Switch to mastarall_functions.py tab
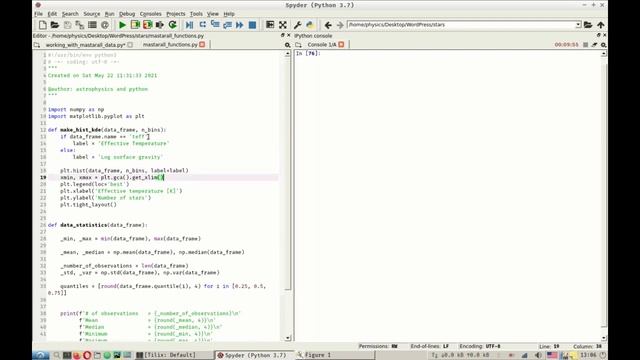The image size is (640, 360). (170, 45)
